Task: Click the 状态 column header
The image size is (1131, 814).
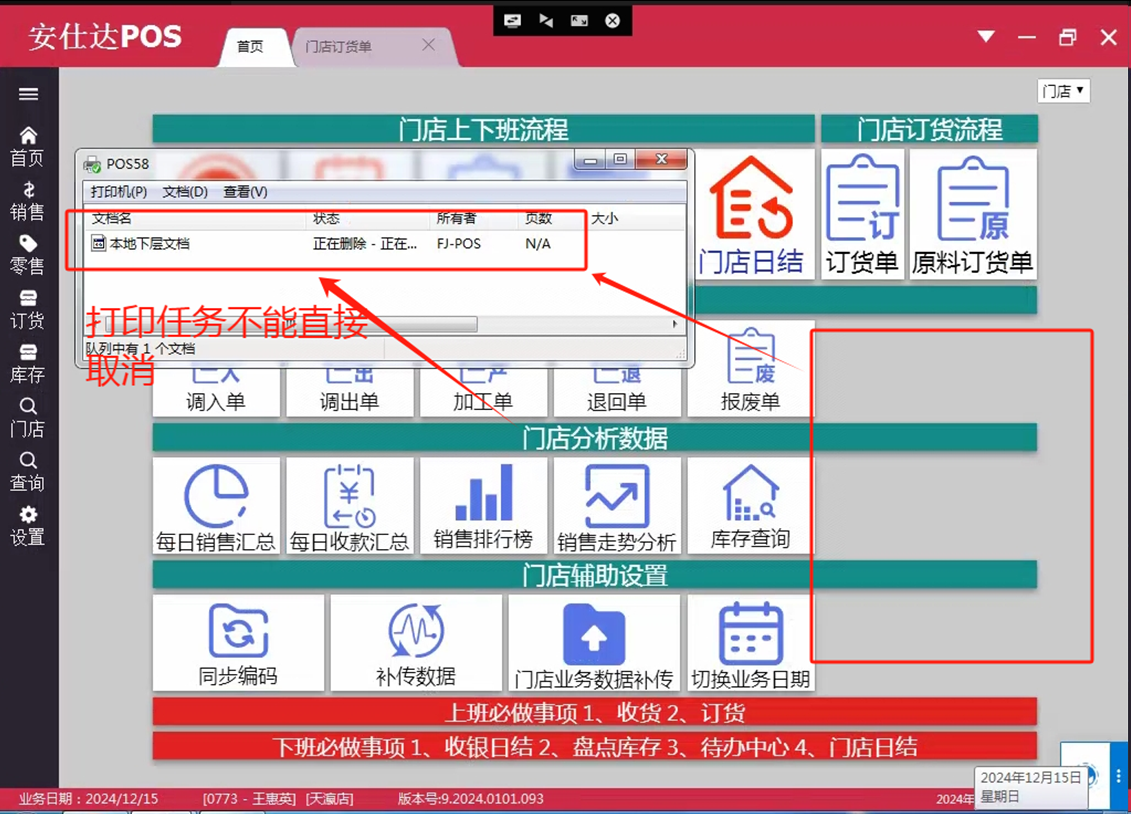Action: point(327,218)
